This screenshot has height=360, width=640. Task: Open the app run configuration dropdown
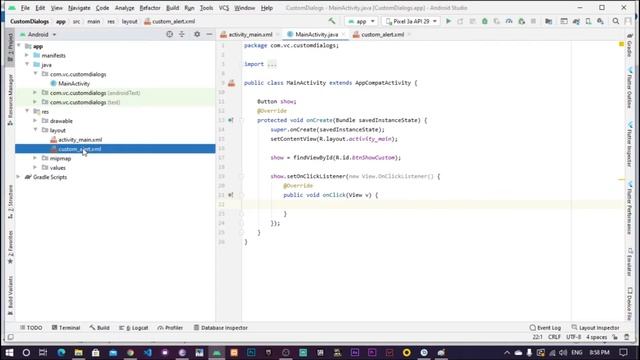pyautogui.click(x=361, y=21)
